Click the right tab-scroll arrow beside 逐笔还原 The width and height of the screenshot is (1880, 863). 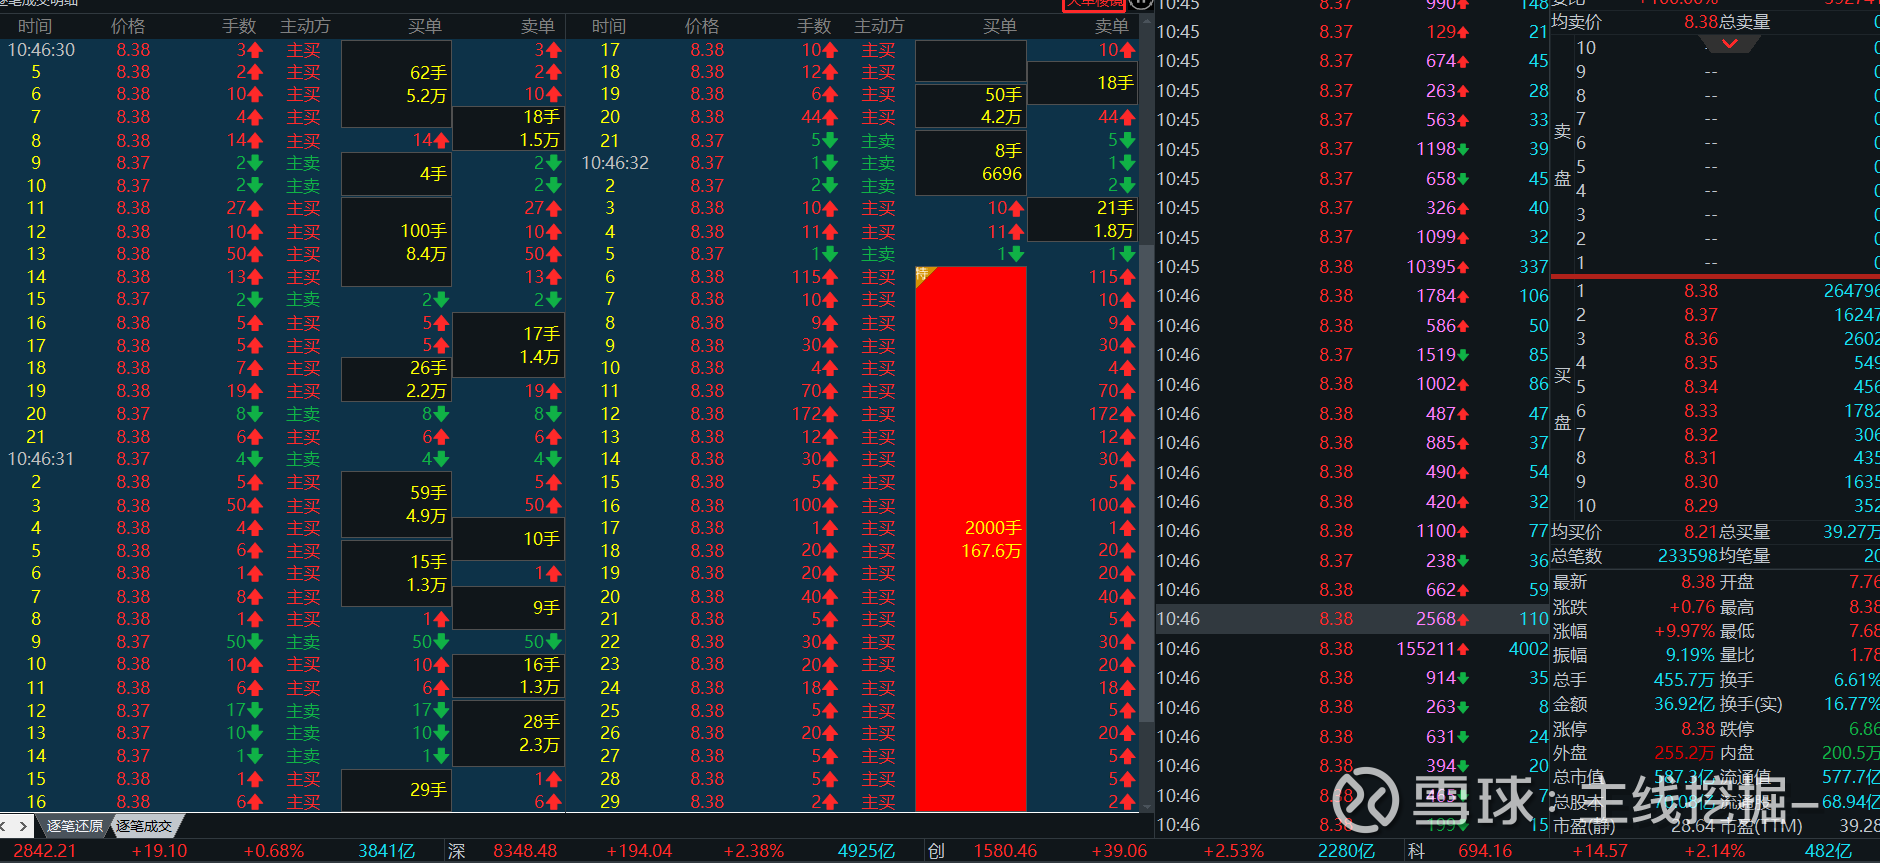pyautogui.click(x=24, y=826)
